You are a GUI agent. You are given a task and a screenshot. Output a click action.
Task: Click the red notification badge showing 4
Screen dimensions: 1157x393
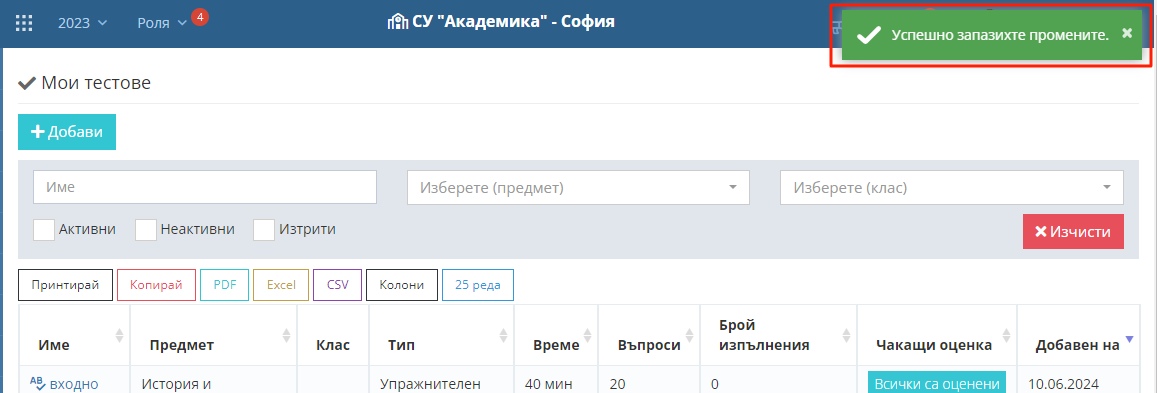pos(199,16)
